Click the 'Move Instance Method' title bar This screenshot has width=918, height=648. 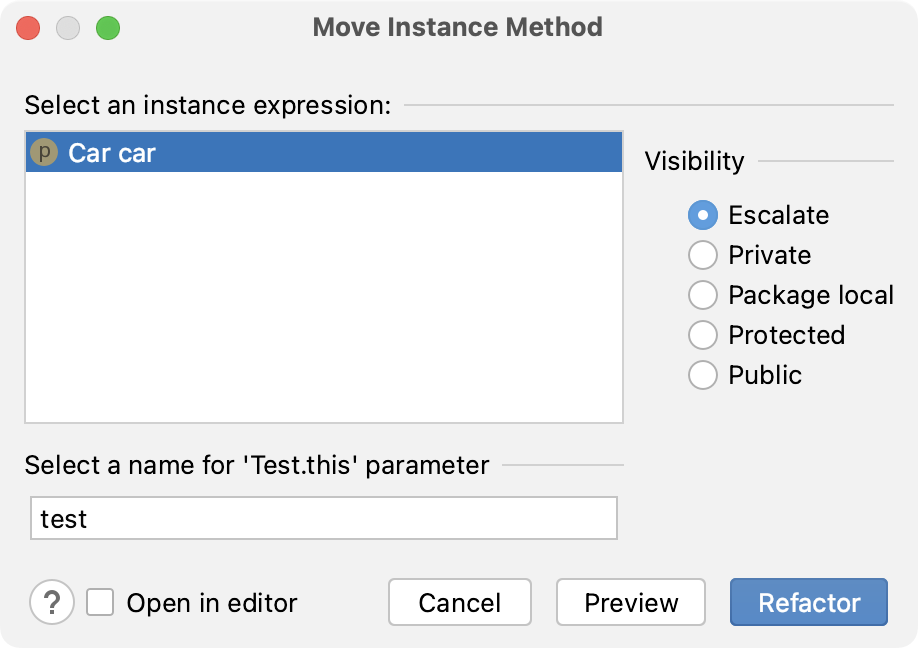point(457,27)
